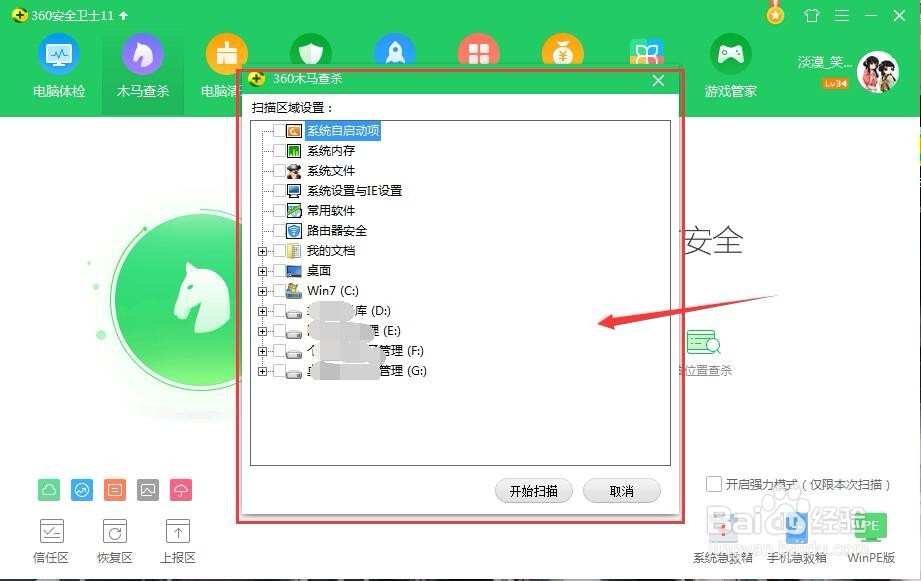The image size is (921, 581).
Task: Click the upgrade arrow beside 360安全卫士11
Action: pyautogui.click(x=123, y=15)
